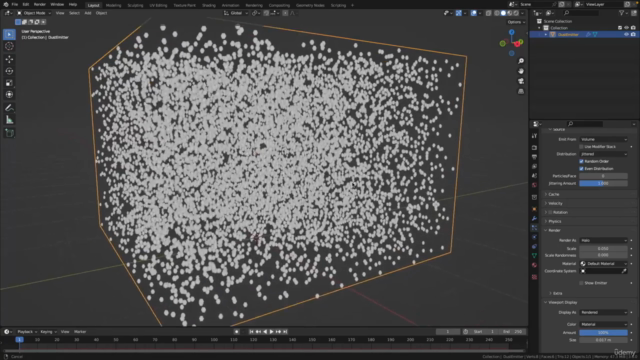Image resolution: width=640 pixels, height=360 pixels.
Task: Open the World properties tab icon
Action: click(534, 185)
